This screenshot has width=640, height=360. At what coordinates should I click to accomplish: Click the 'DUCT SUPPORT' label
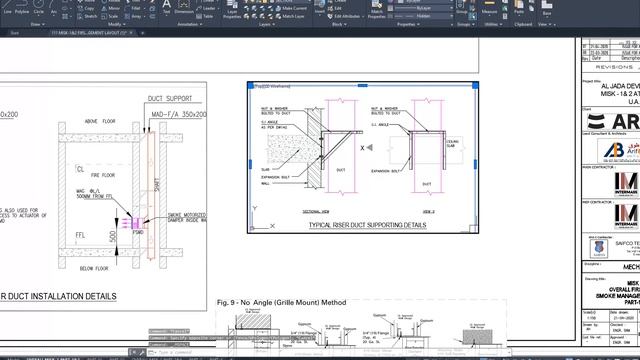pyautogui.click(x=169, y=99)
